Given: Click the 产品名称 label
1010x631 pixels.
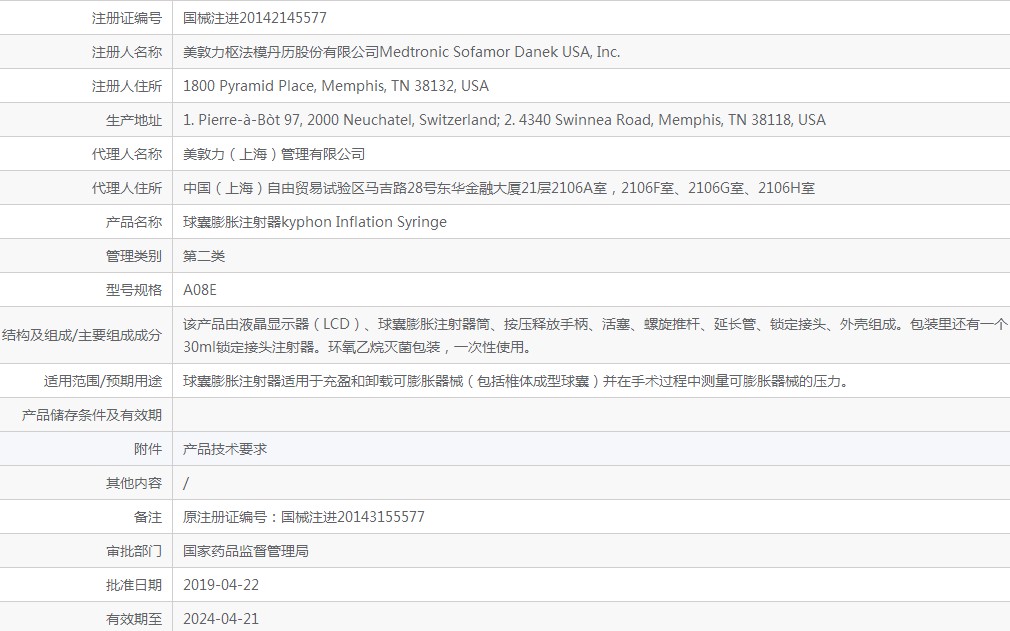Looking at the screenshot, I should 134,222.
